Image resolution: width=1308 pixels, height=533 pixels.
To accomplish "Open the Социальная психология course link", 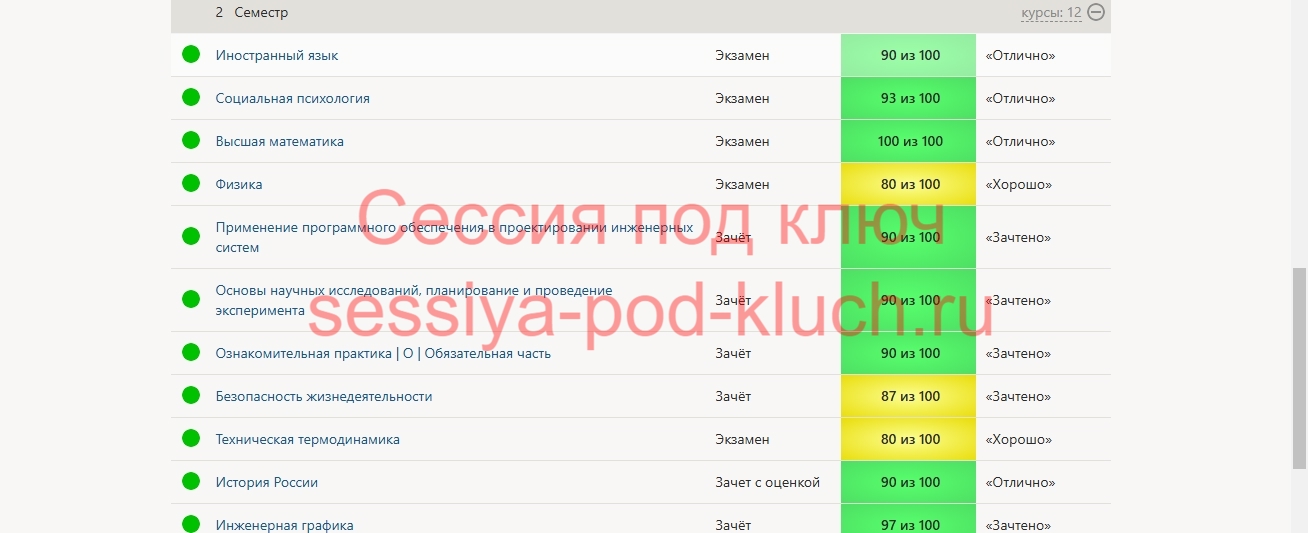I will 292,98.
